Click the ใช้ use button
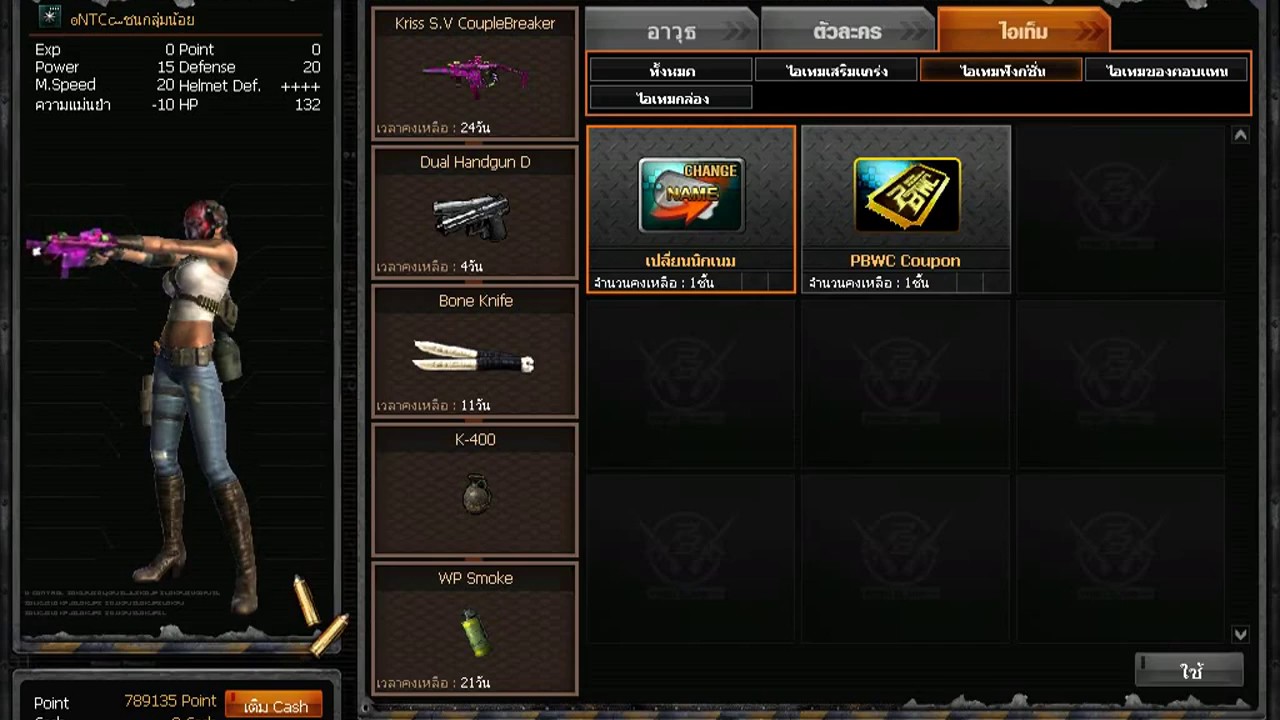 click(1190, 671)
